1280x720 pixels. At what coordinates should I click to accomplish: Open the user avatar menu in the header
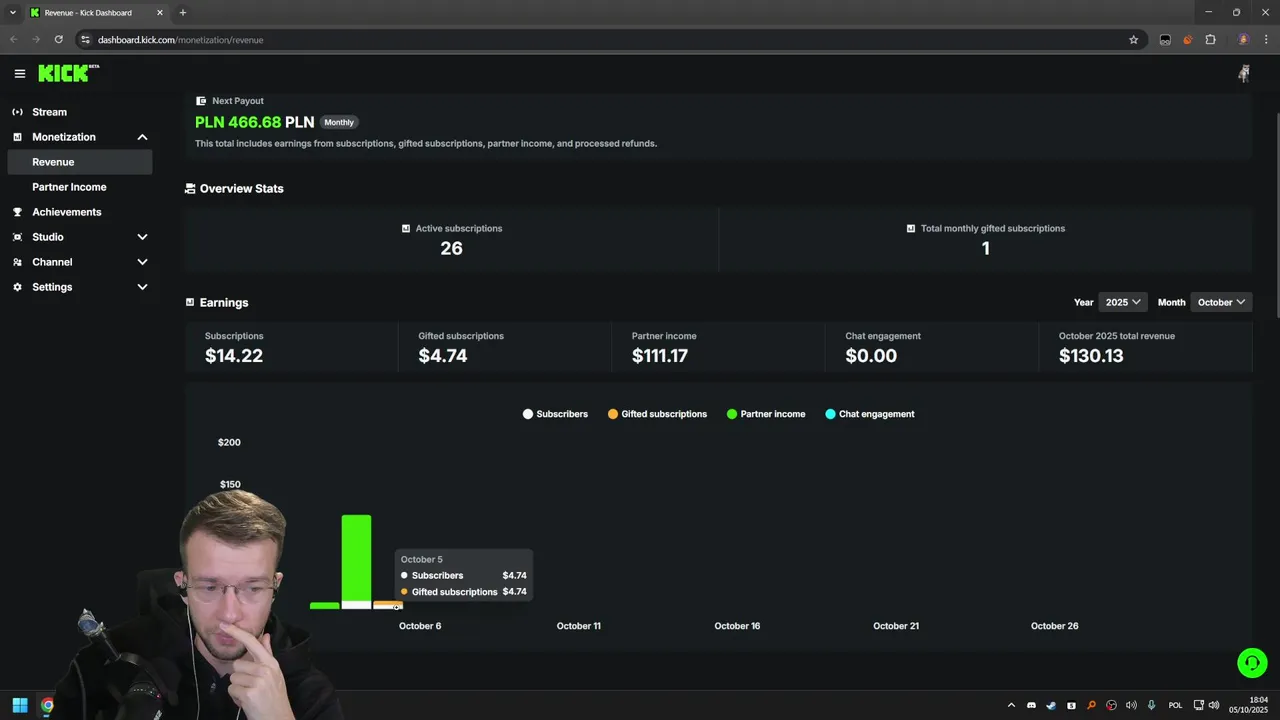tap(1244, 73)
